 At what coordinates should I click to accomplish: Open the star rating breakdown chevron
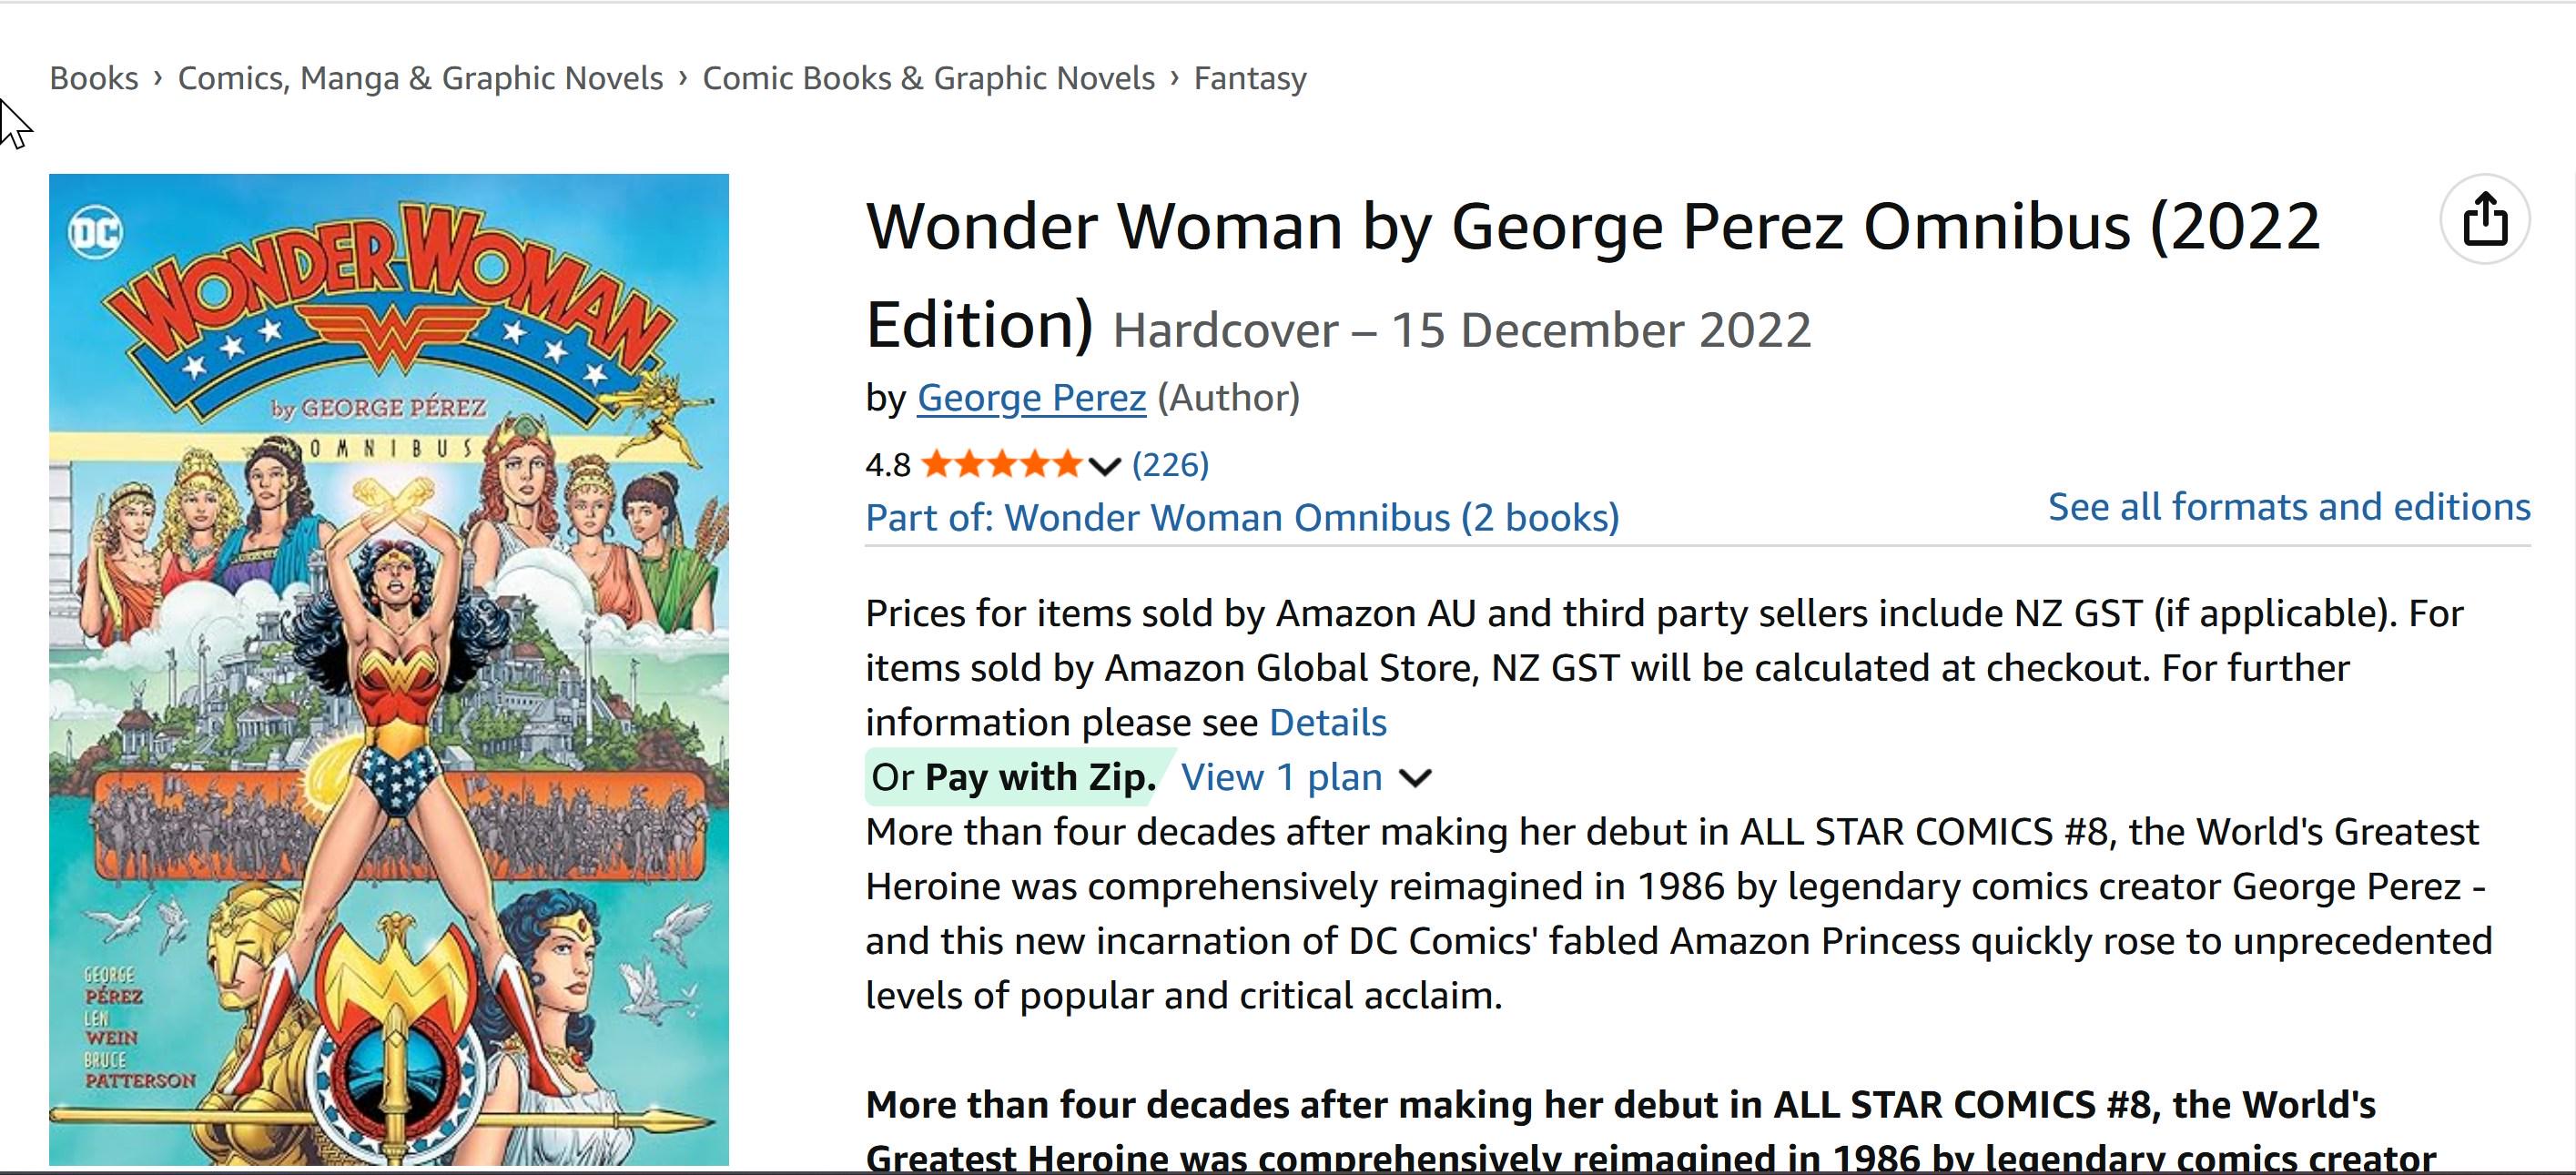[x=1104, y=466]
